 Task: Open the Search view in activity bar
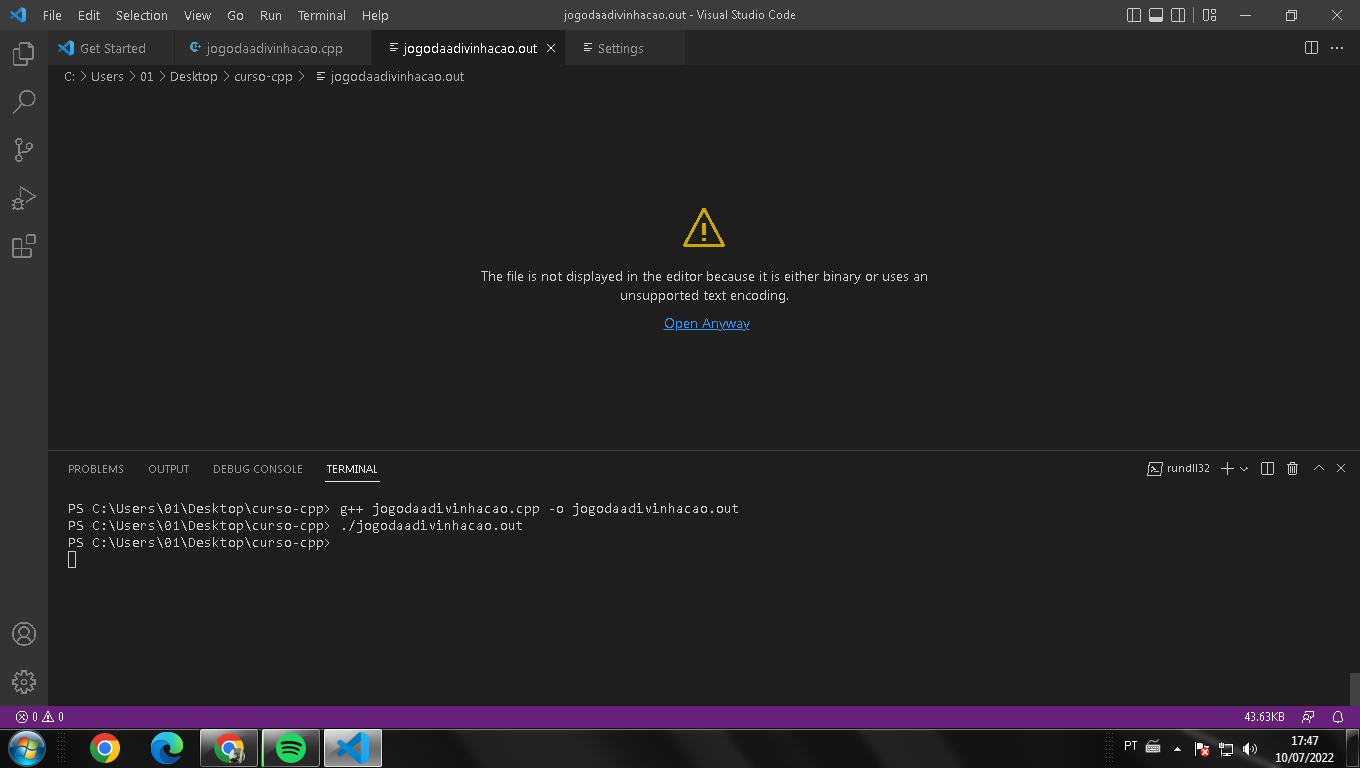click(24, 101)
